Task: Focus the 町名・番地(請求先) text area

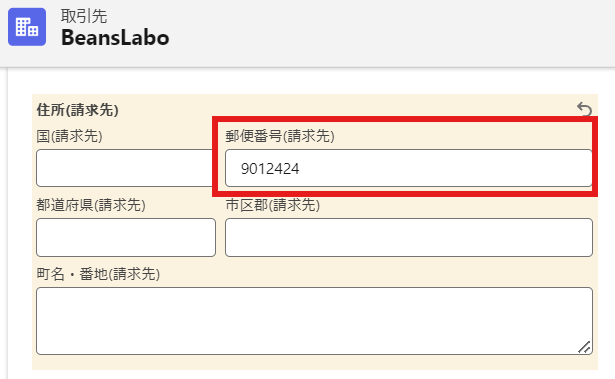Action: click(x=314, y=321)
